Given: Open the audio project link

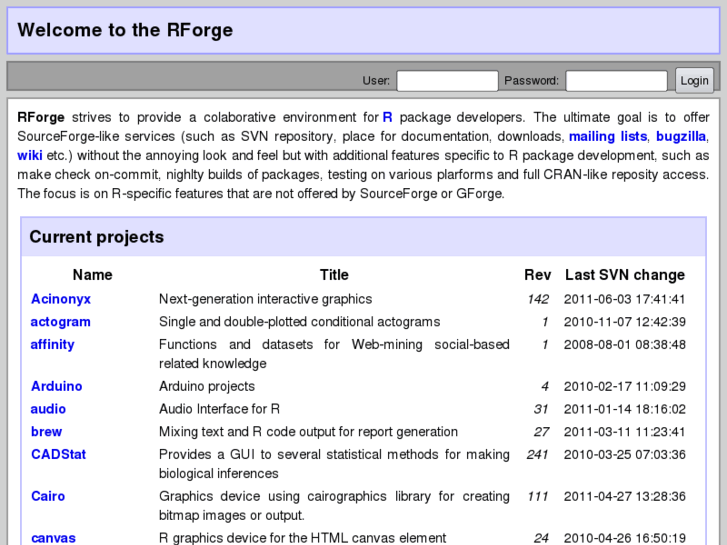Looking at the screenshot, I should (48, 409).
